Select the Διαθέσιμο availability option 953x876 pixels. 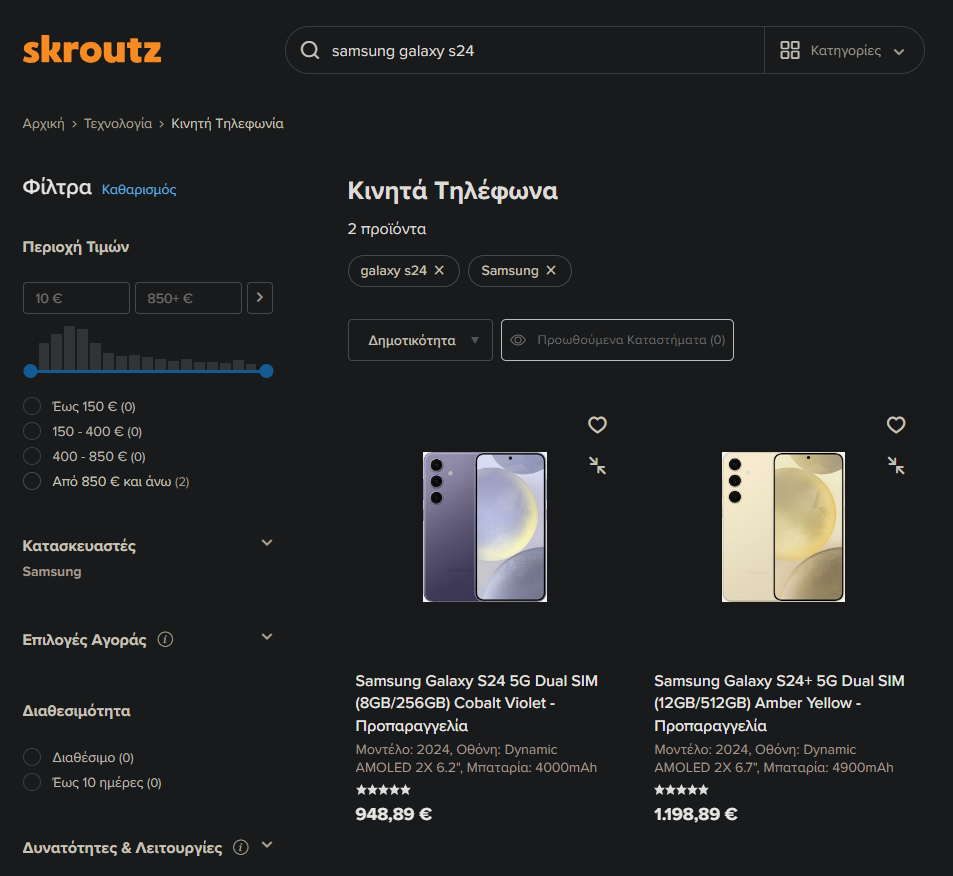click(32, 757)
